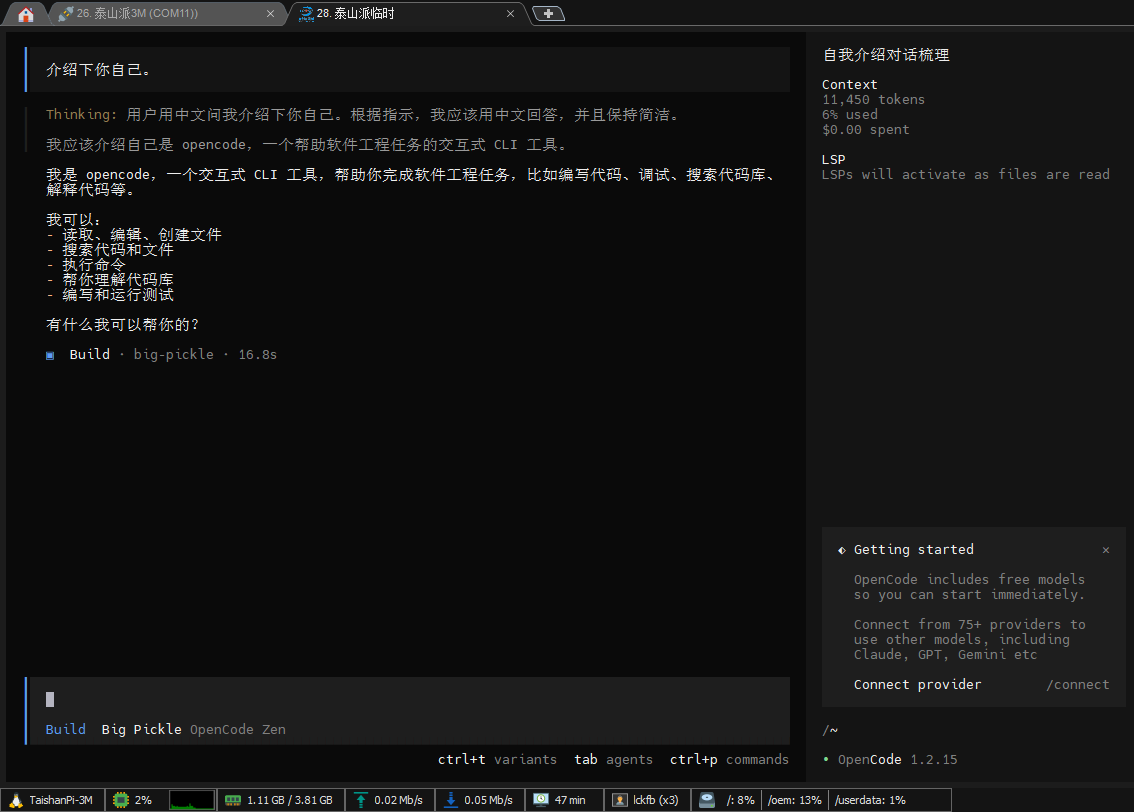Close the 26 泰山派3M tab
The width and height of the screenshot is (1134, 812).
pos(270,14)
